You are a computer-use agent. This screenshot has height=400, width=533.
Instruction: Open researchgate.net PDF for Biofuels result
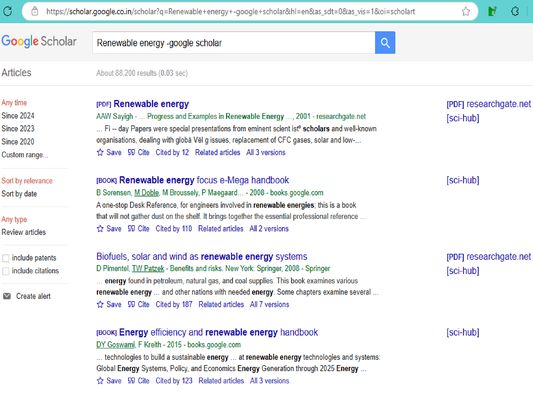point(488,257)
